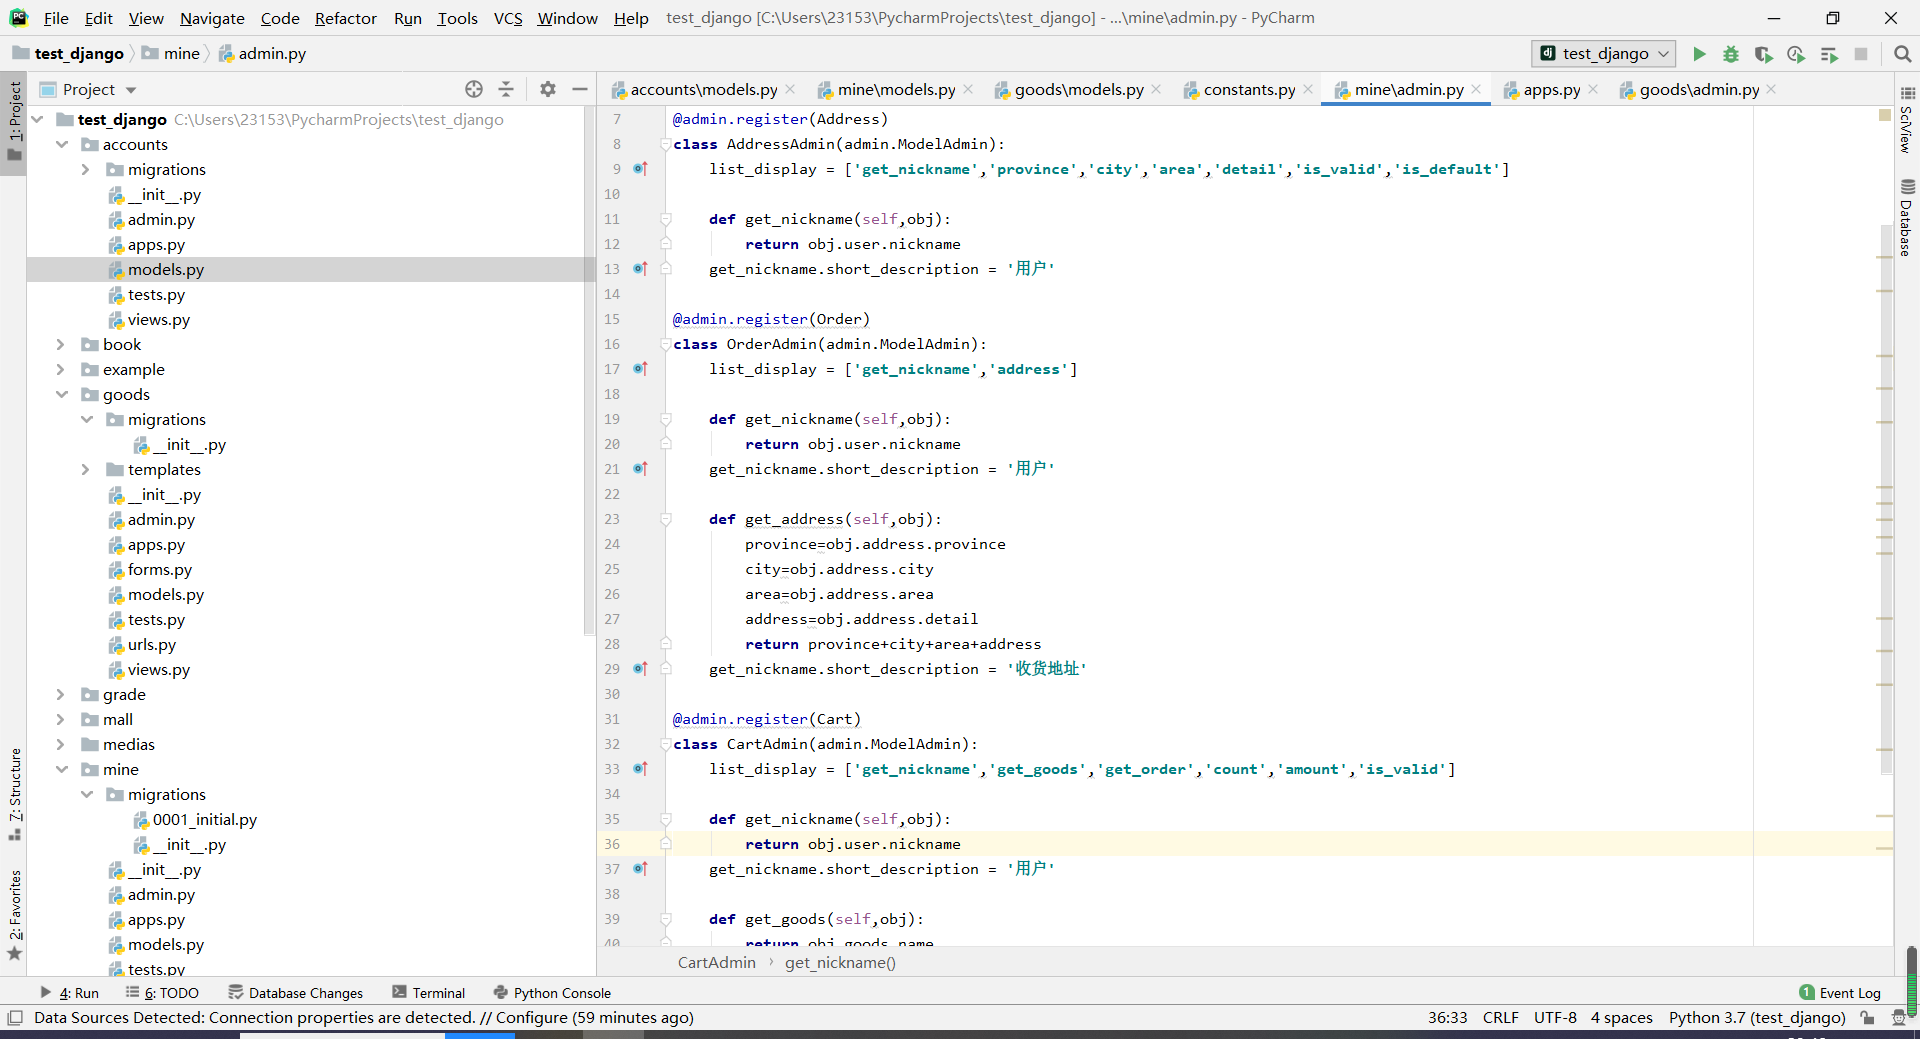Click the lock icon in status bar
1920x1039 pixels.
[x=1867, y=1018]
